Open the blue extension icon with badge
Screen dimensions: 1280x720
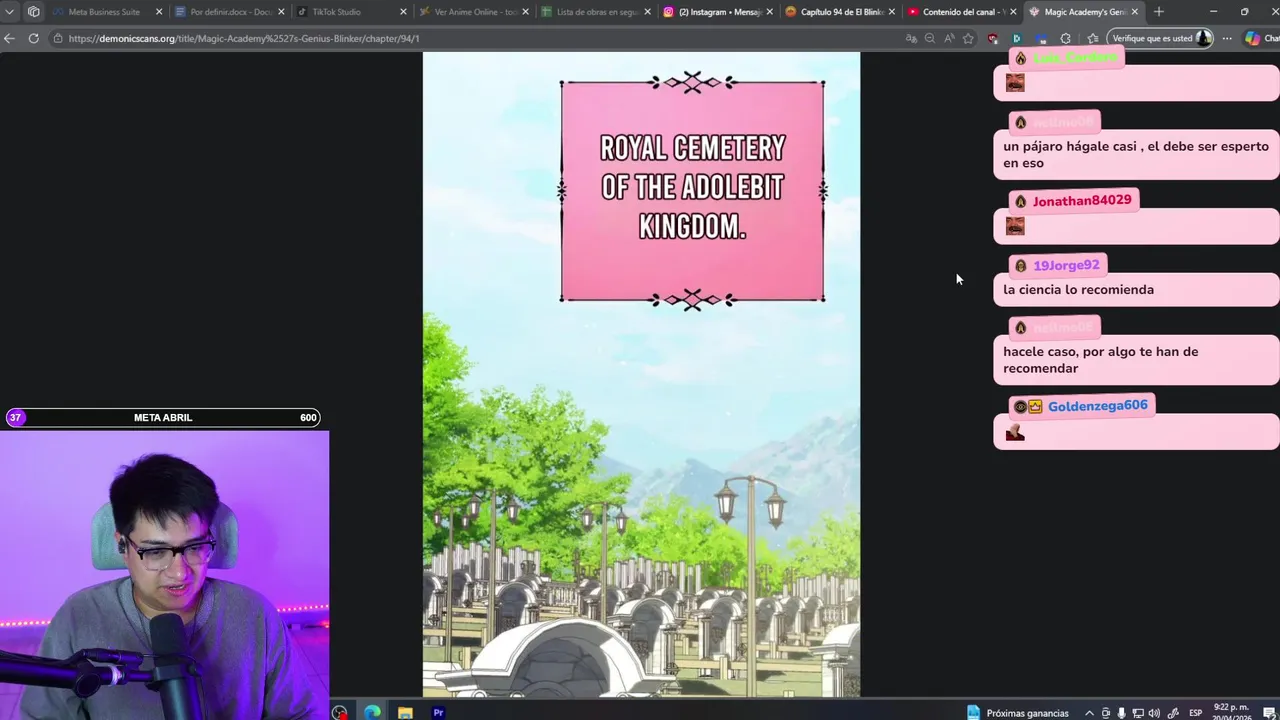(x=1041, y=38)
